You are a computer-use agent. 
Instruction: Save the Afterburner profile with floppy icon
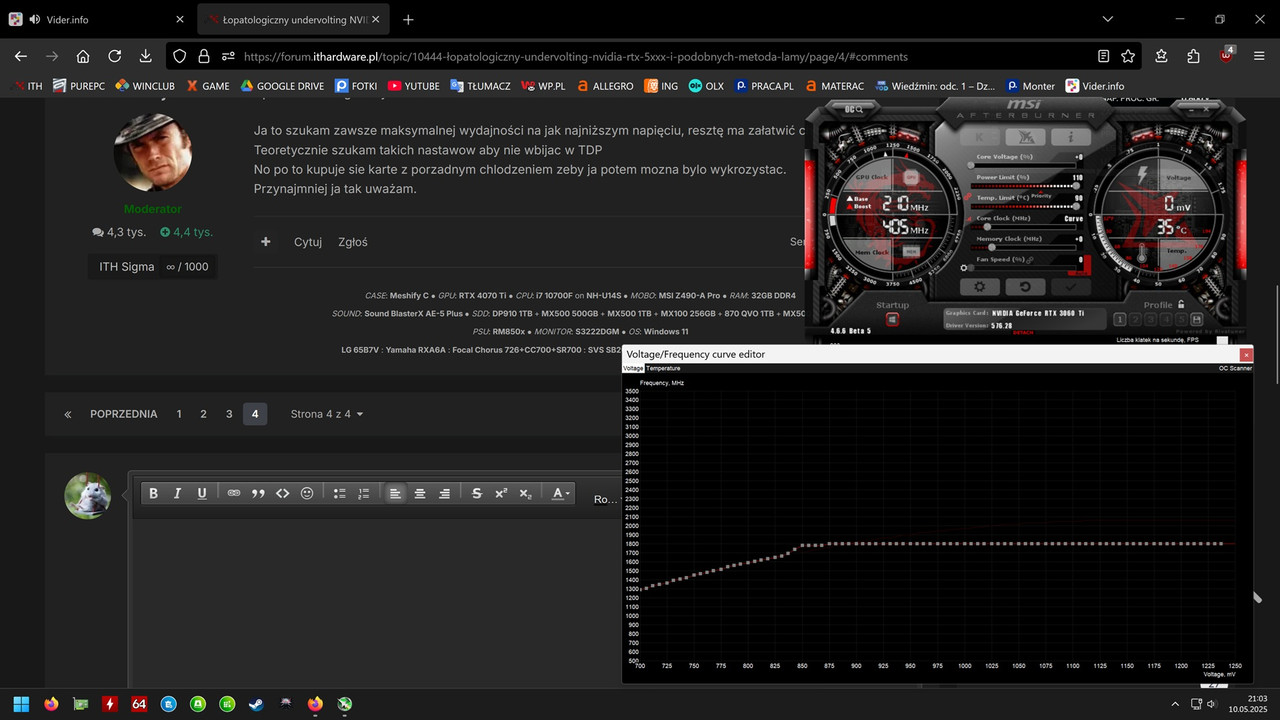tap(1197, 319)
